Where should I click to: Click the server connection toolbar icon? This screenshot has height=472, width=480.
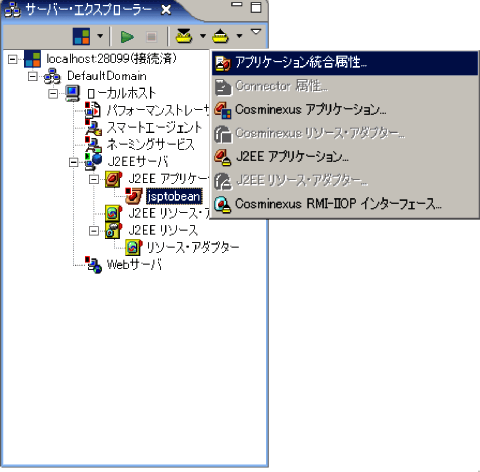pos(81,36)
